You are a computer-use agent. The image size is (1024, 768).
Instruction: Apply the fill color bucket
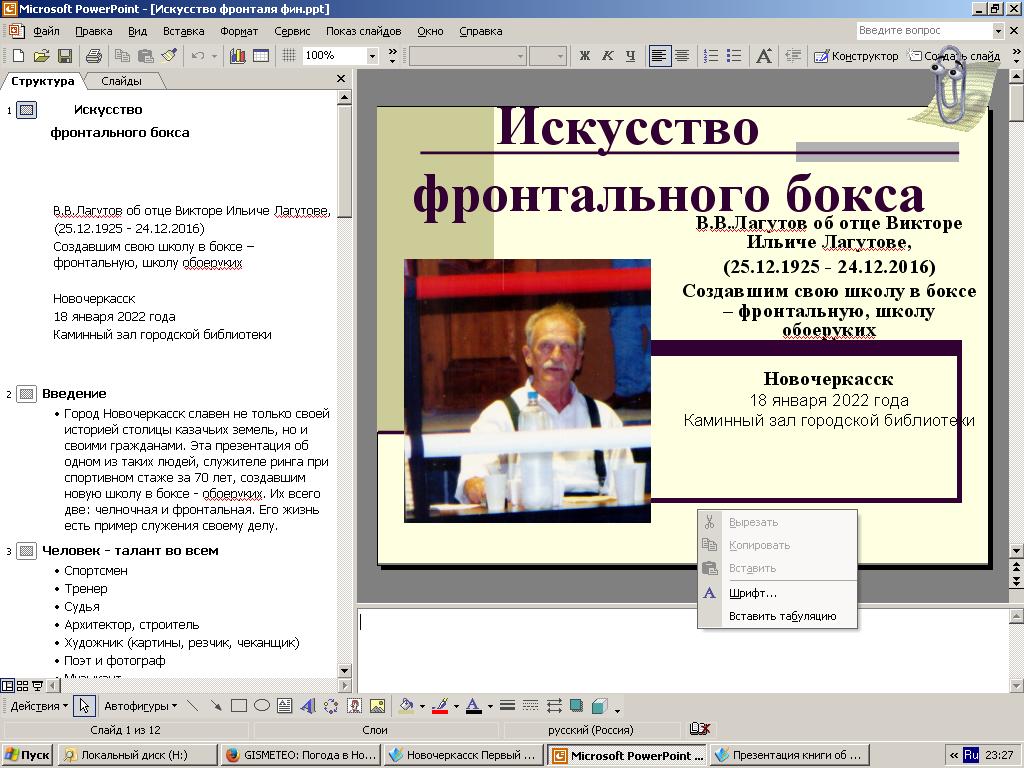[406, 706]
